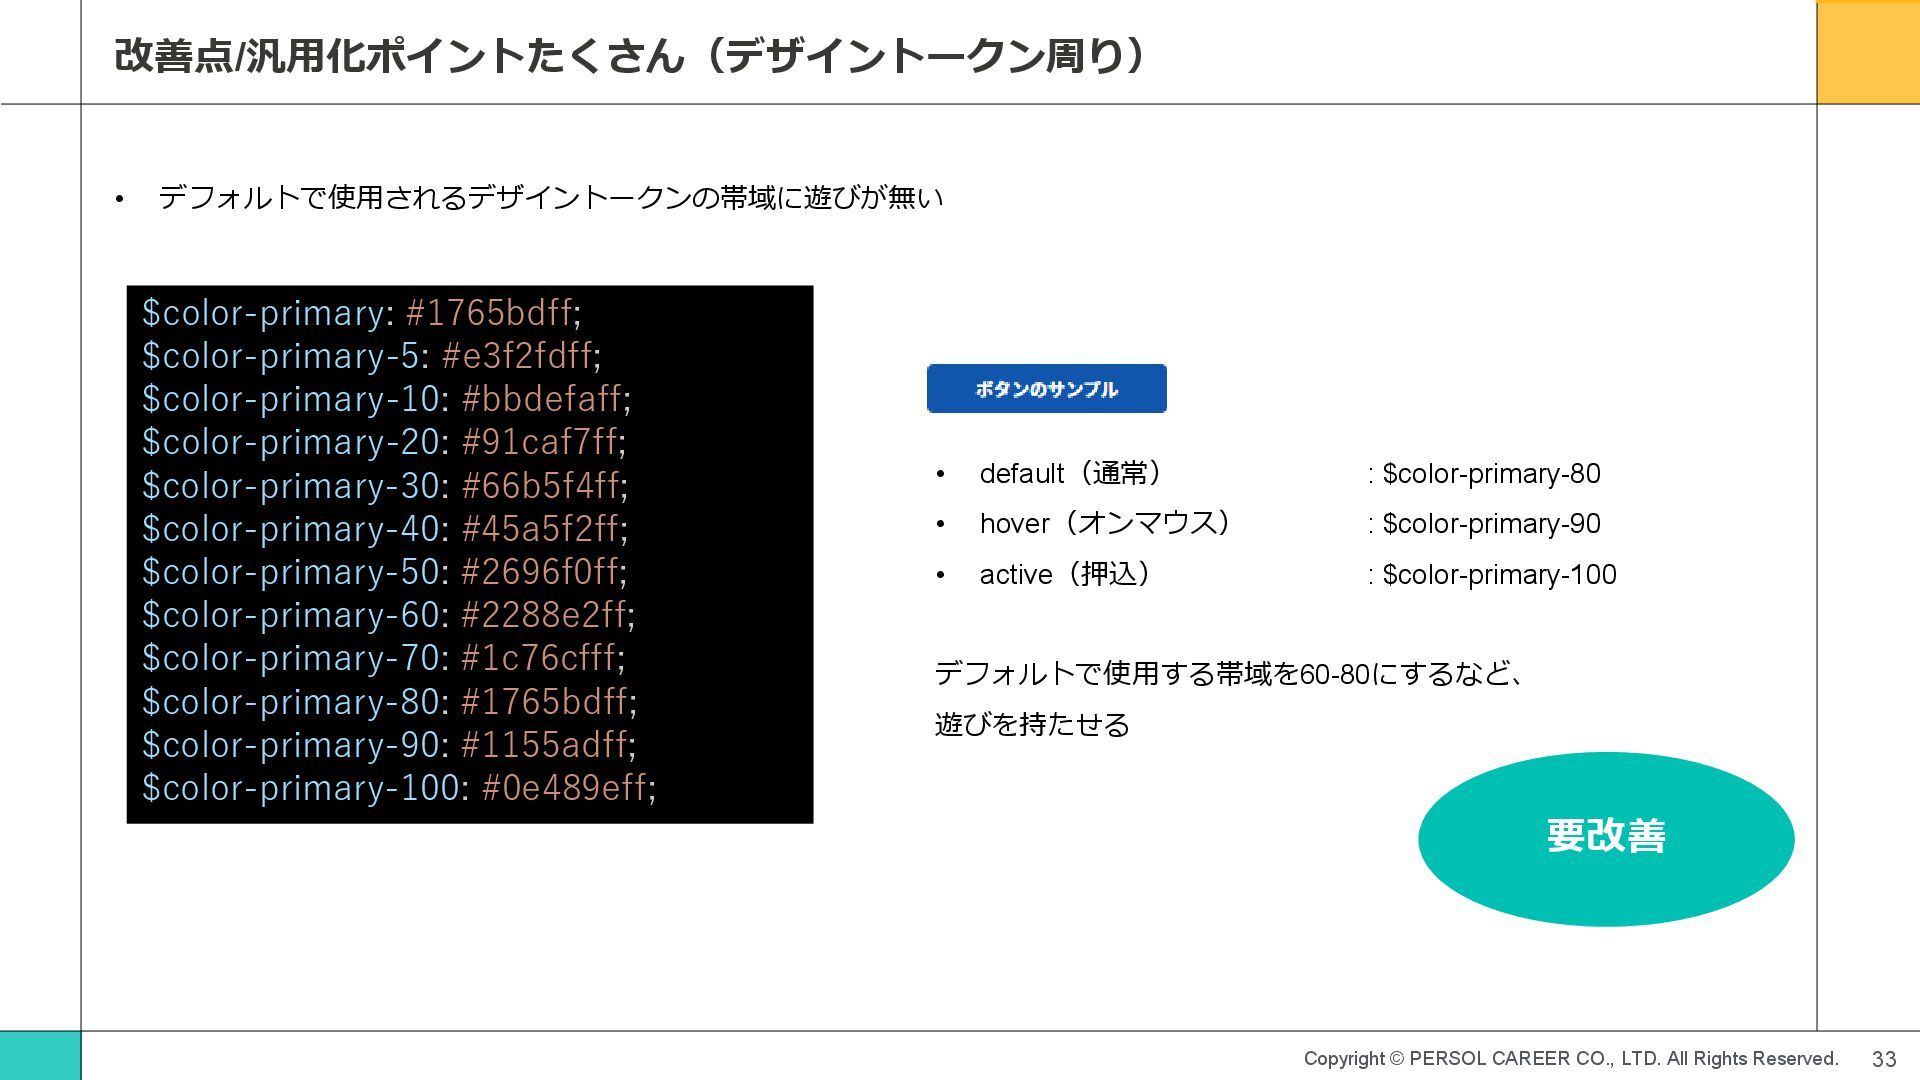
Task: Click the $color-primary-100: #0e489eff line
Action: pyautogui.click(x=399, y=788)
